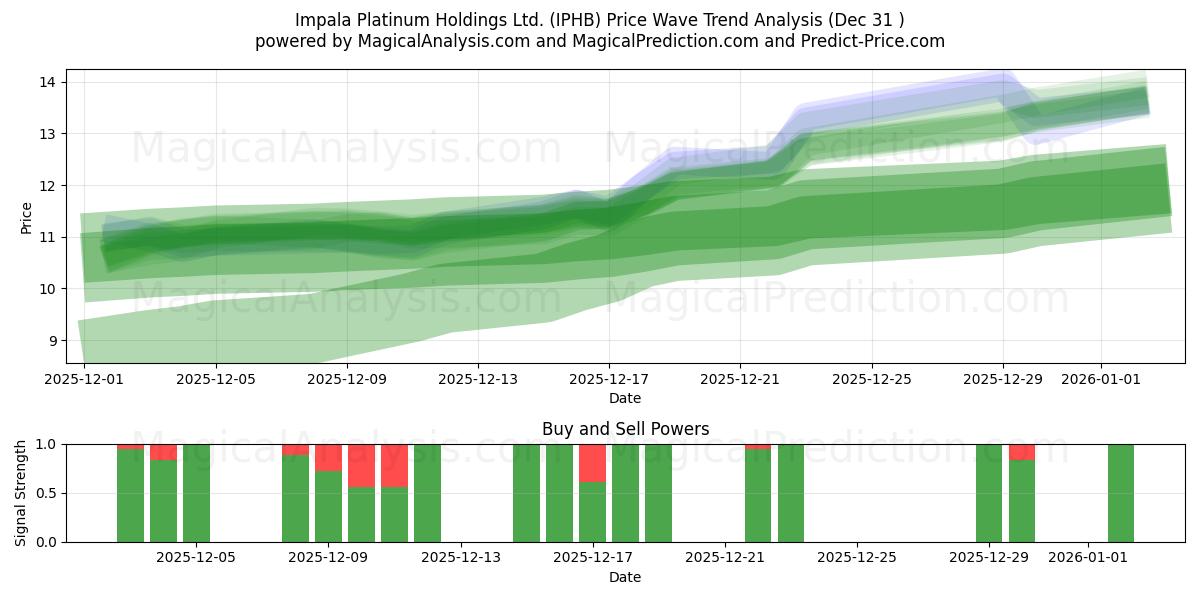Click the 2025-12-29 tick under the signal chart
Screen dimensions: 1200x600
pyautogui.click(x=989, y=558)
